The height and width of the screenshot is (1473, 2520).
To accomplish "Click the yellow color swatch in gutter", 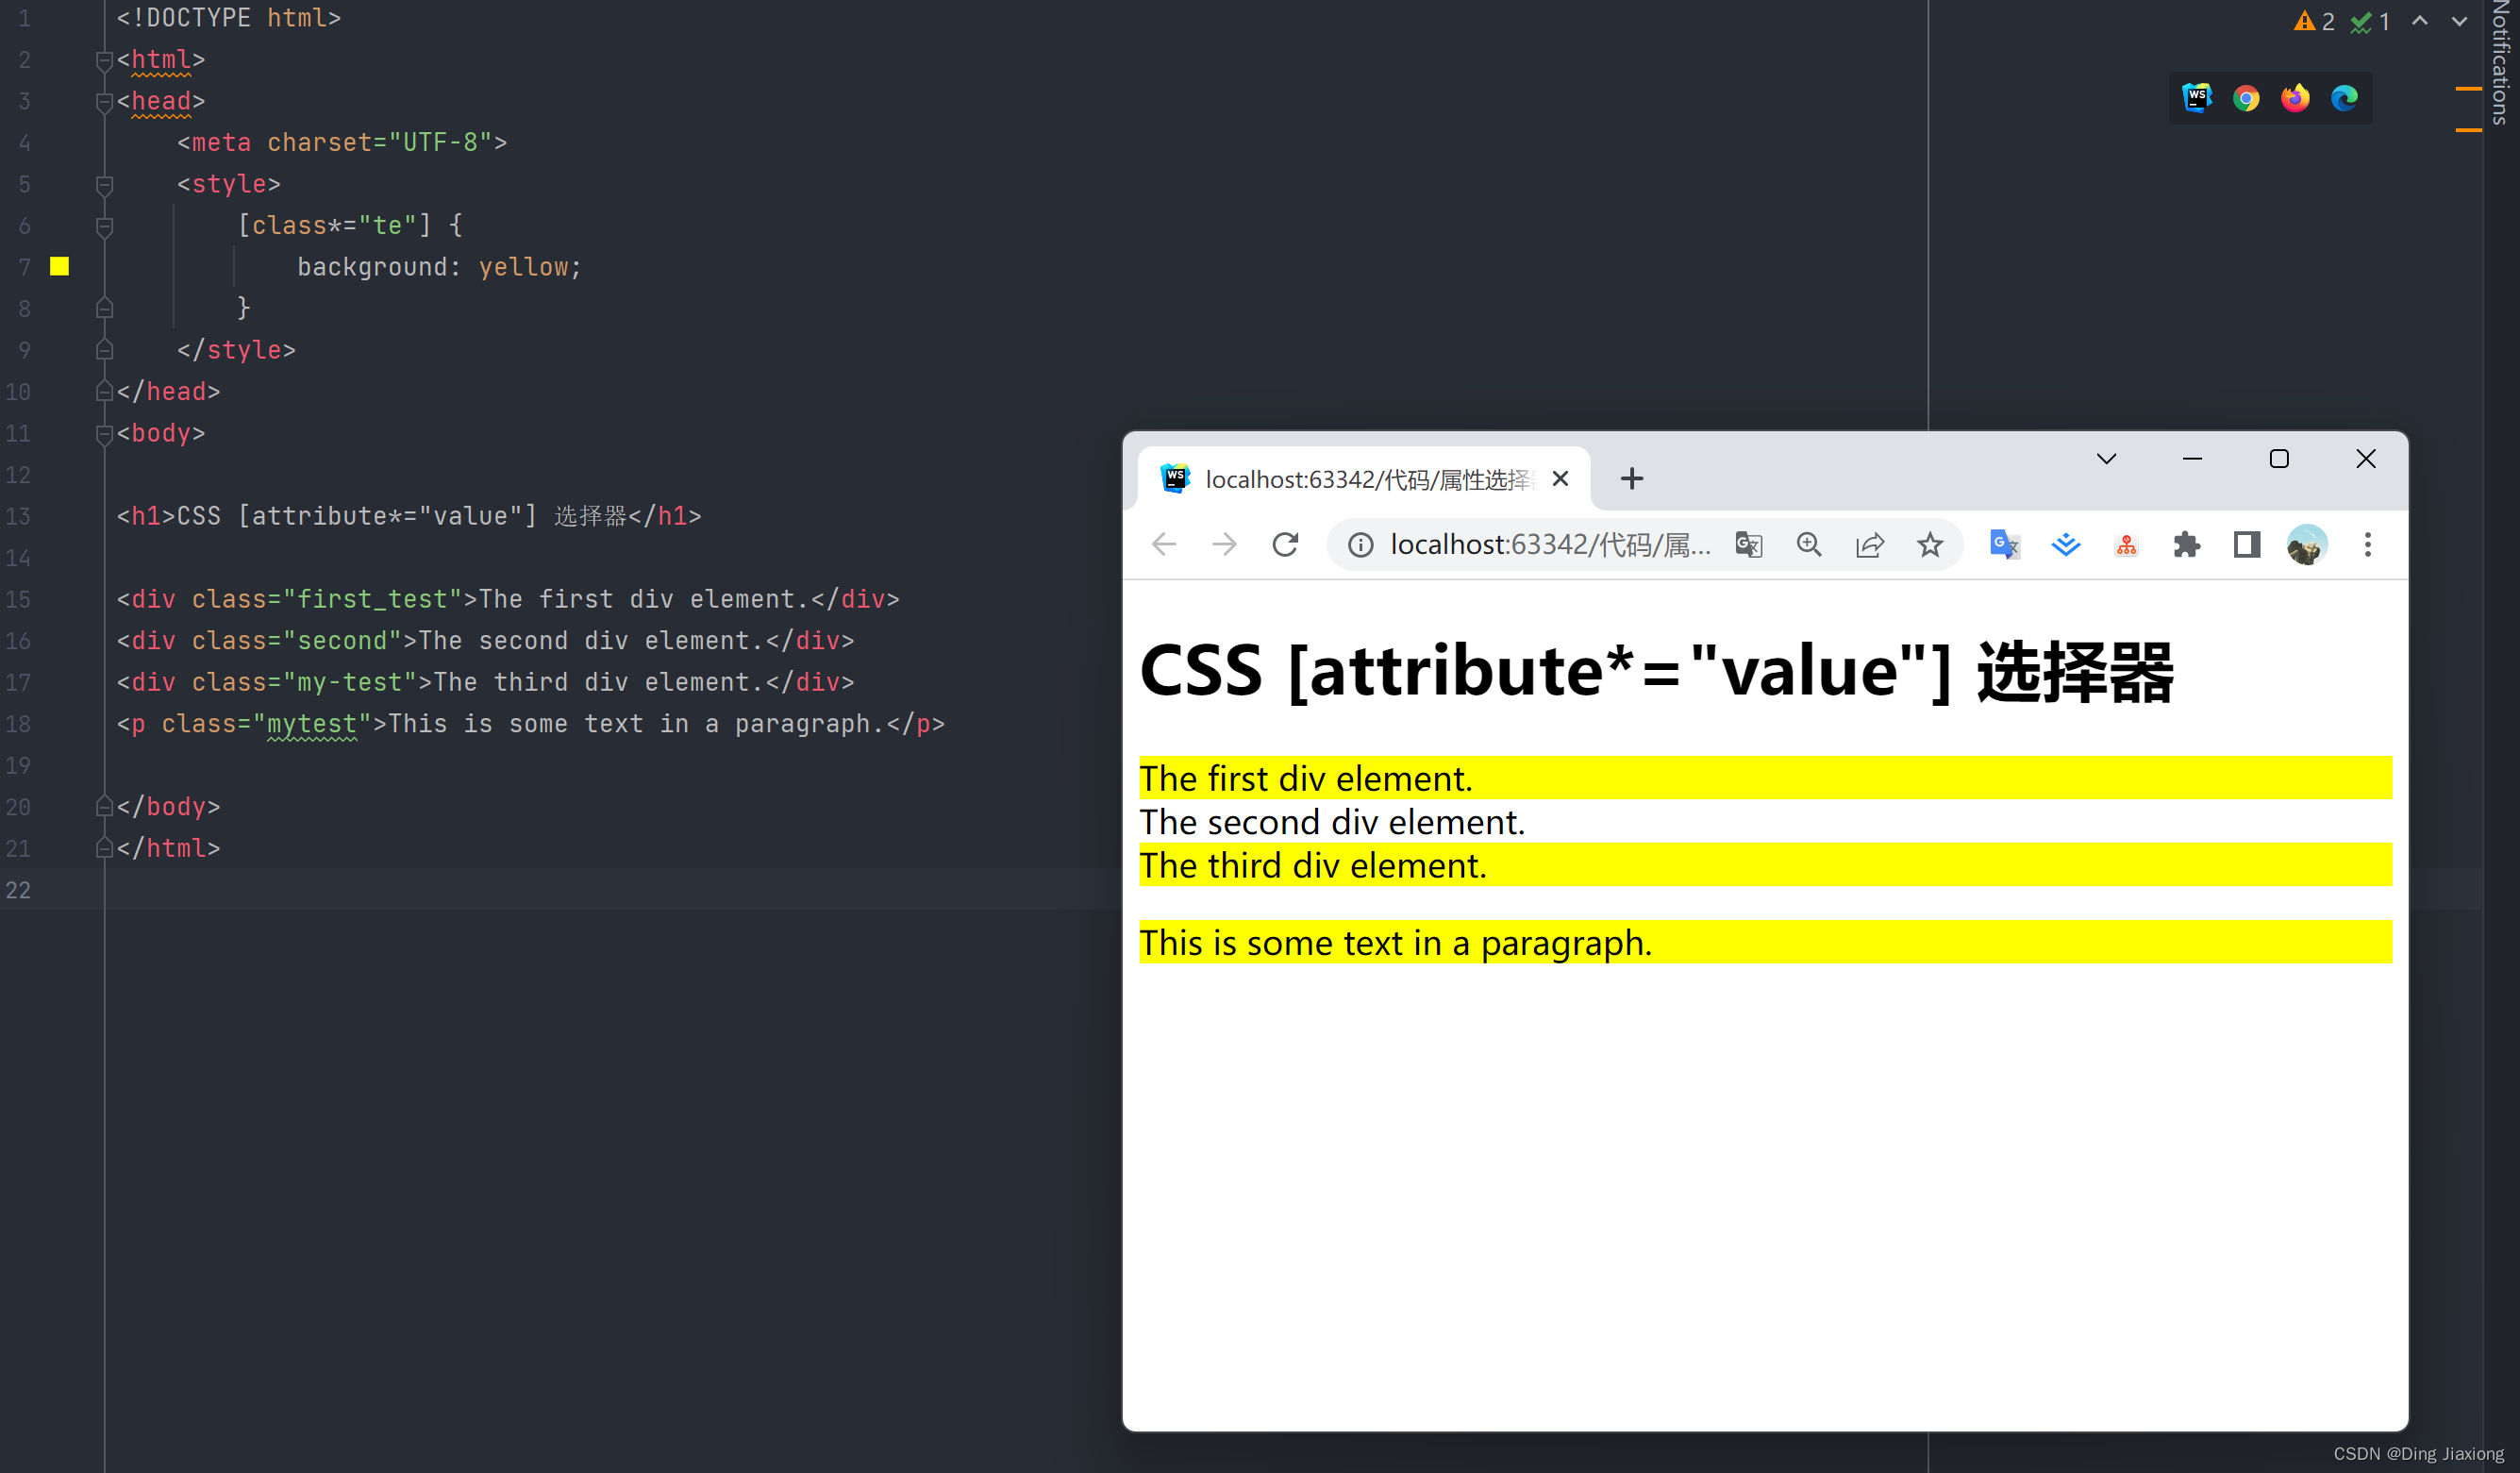I will 60,266.
